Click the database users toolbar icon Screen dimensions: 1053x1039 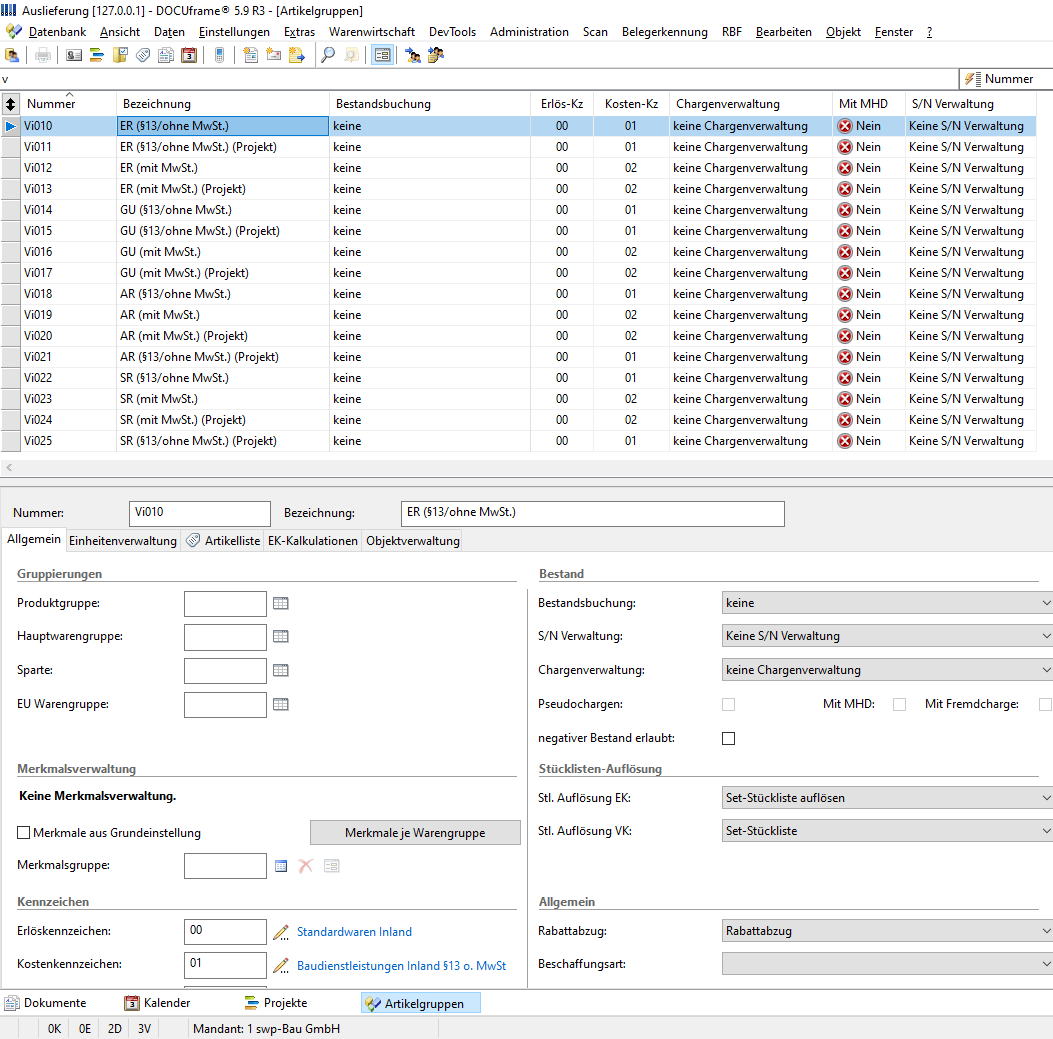(x=12, y=55)
